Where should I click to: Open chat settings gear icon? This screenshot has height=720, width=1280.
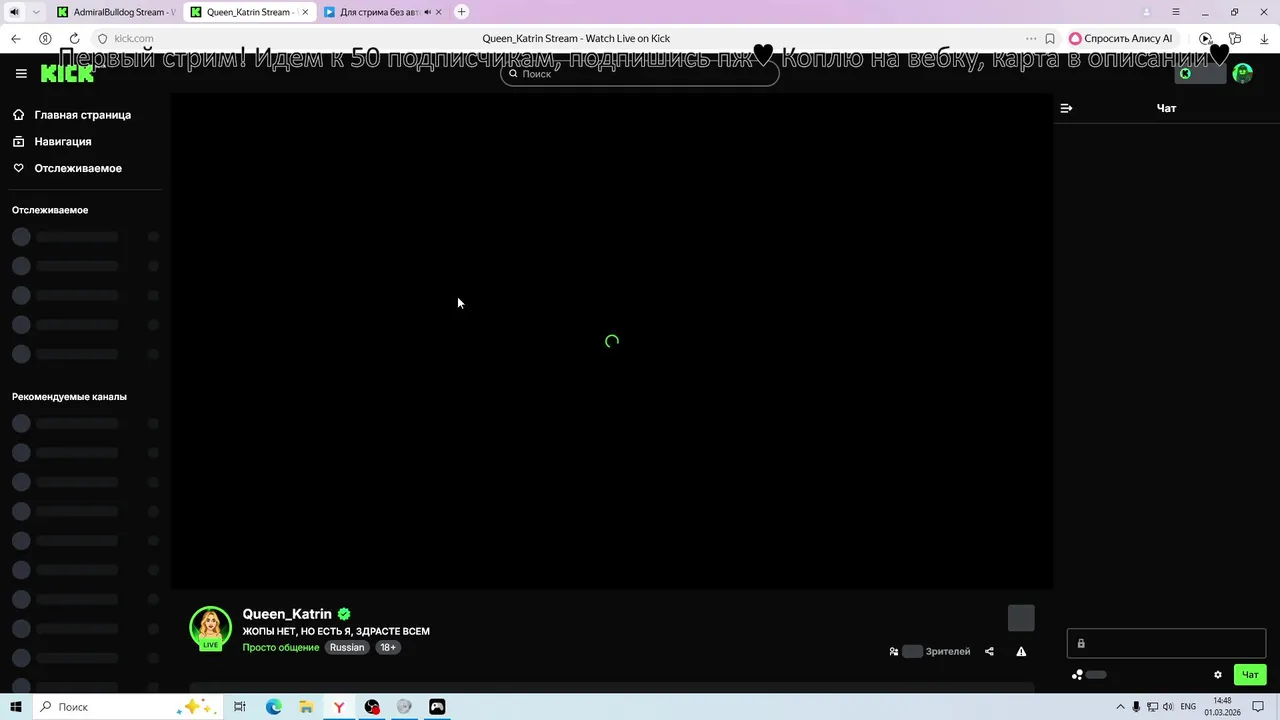1218,675
